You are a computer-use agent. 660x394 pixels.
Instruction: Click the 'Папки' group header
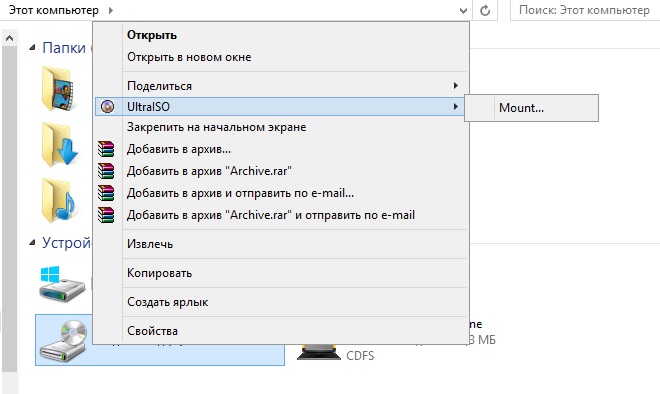click(x=64, y=48)
